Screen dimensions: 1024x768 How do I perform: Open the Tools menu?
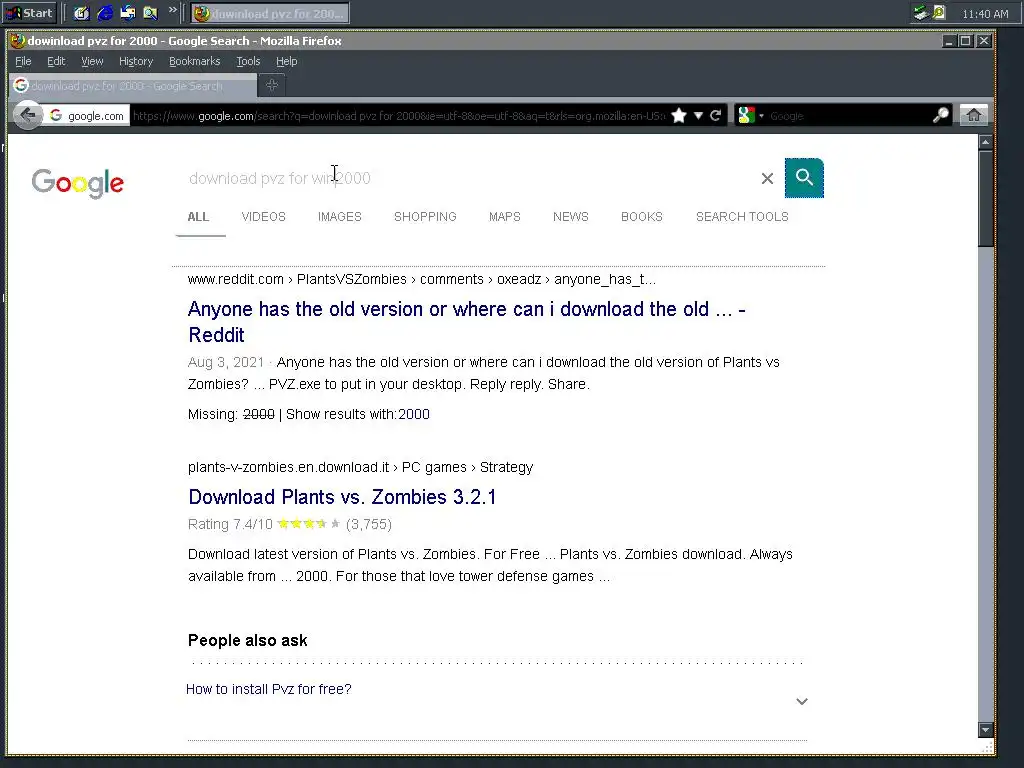(x=248, y=61)
